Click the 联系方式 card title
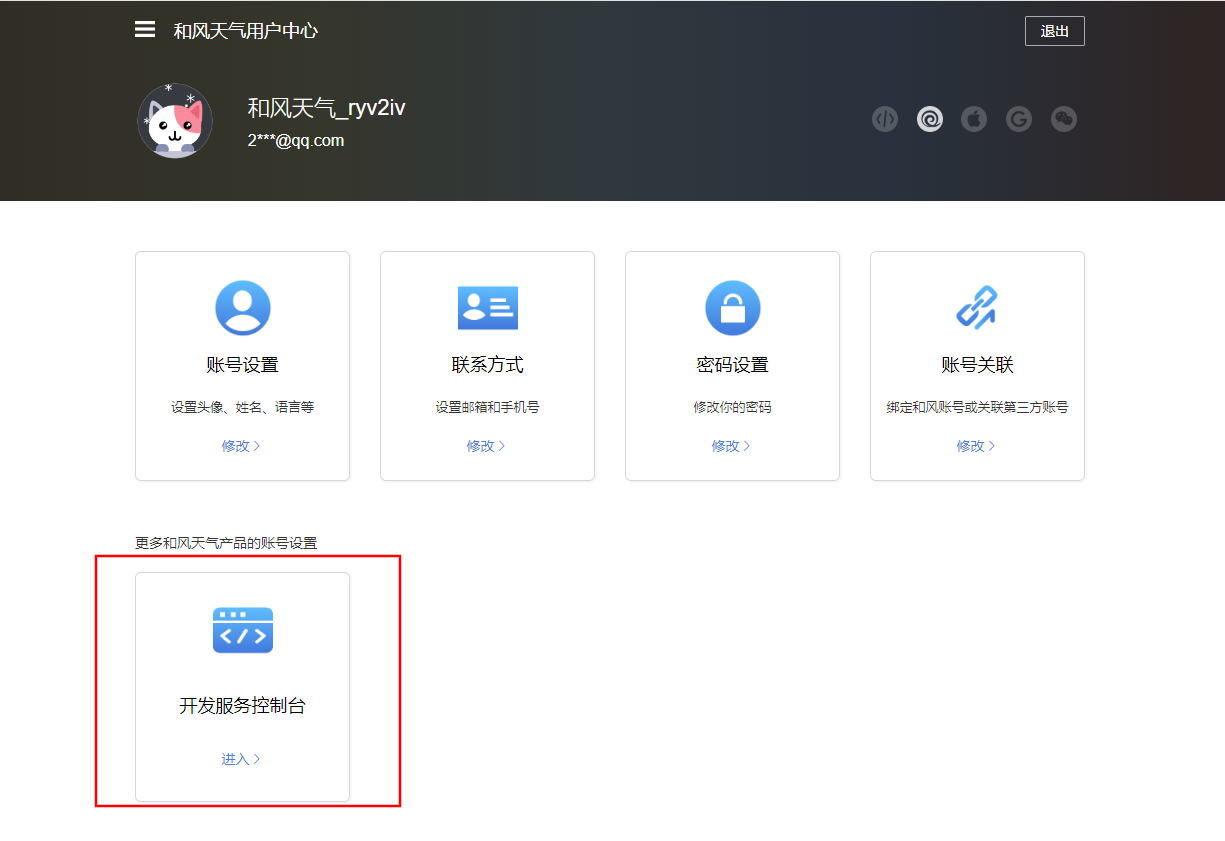1225x841 pixels. 488,365
